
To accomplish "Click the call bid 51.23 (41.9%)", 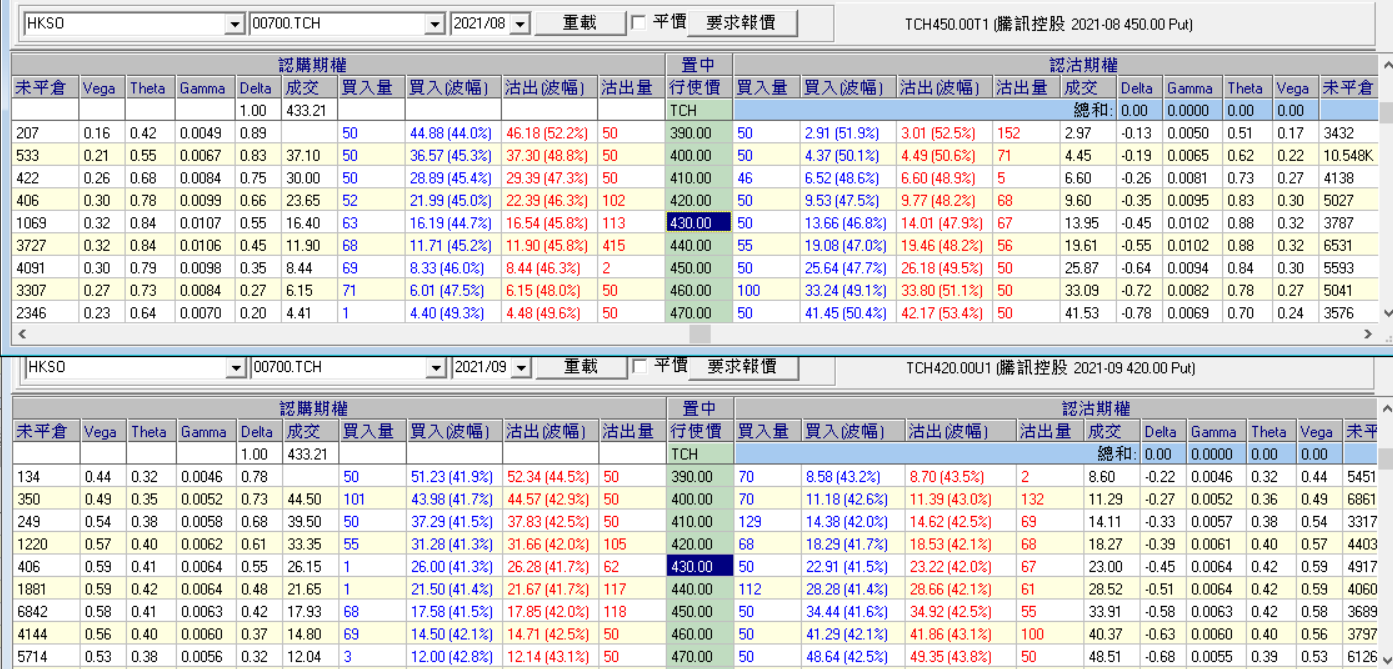I will click(x=448, y=477).
